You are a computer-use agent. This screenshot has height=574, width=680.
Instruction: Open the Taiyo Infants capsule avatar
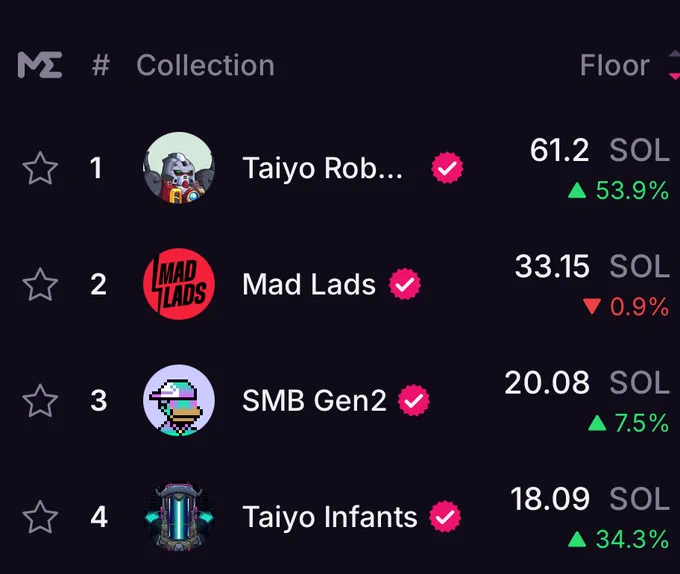coord(179,516)
